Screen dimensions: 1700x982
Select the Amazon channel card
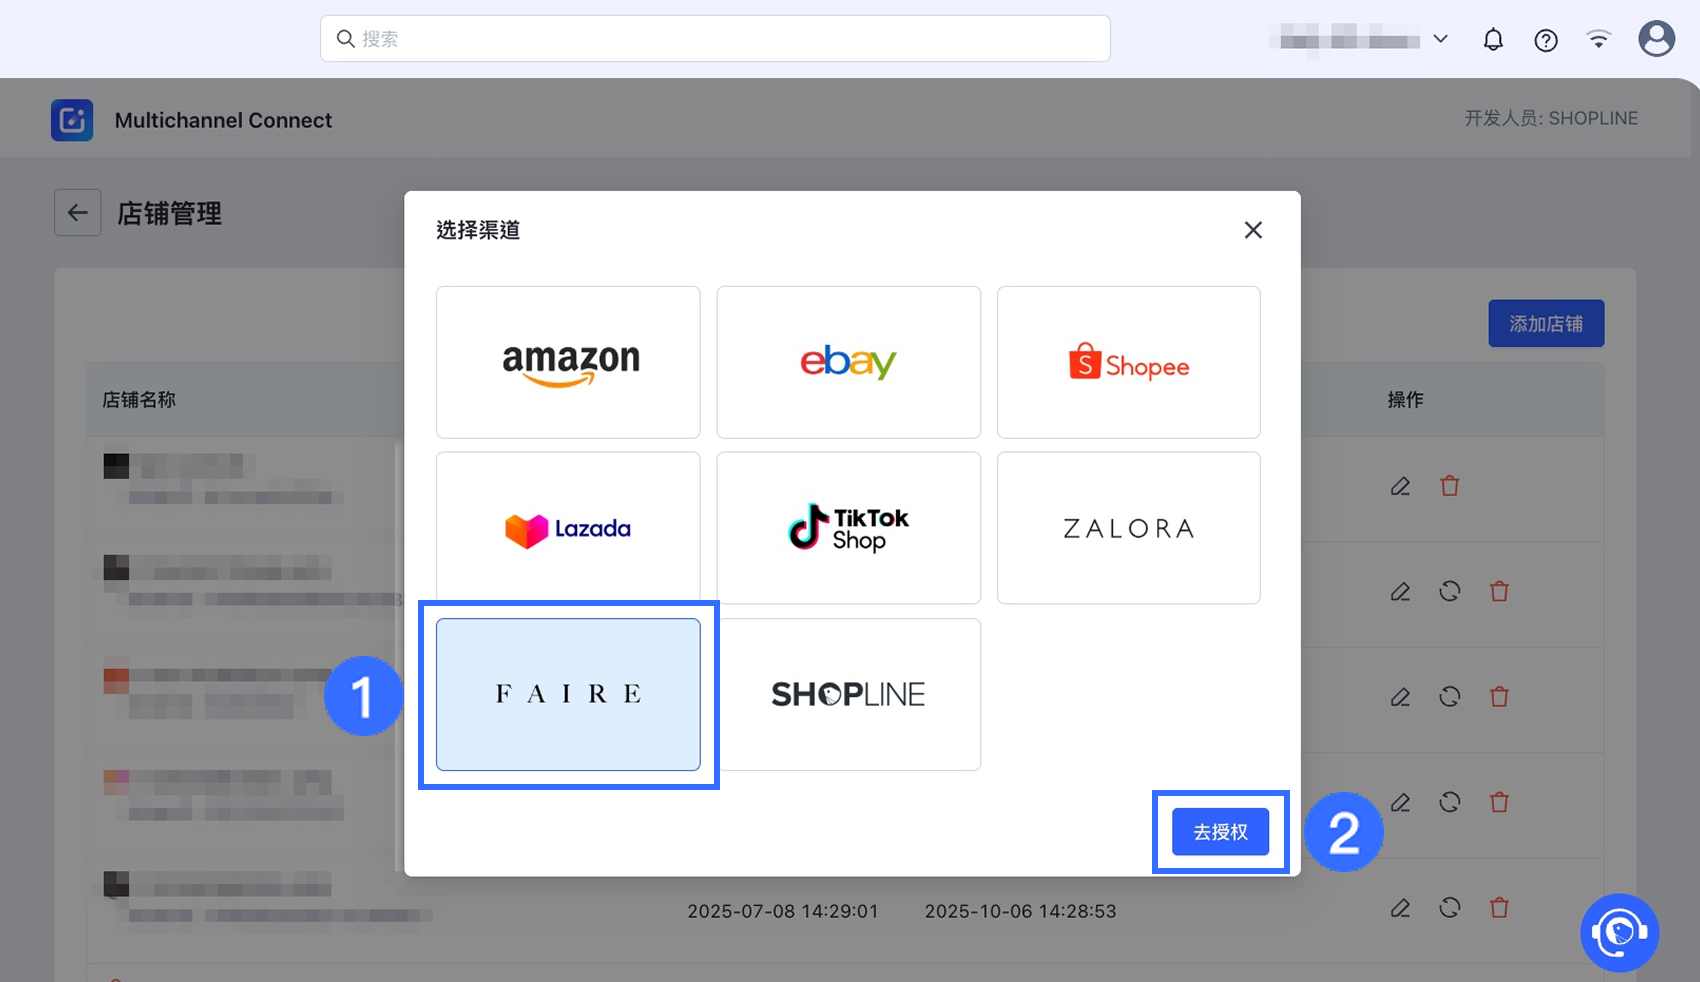[x=568, y=362]
